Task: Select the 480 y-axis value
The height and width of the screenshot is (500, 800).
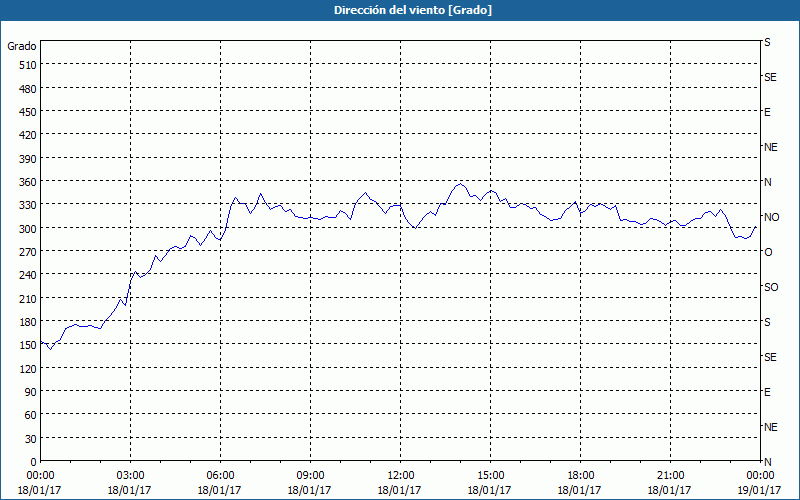Action: (x=29, y=89)
